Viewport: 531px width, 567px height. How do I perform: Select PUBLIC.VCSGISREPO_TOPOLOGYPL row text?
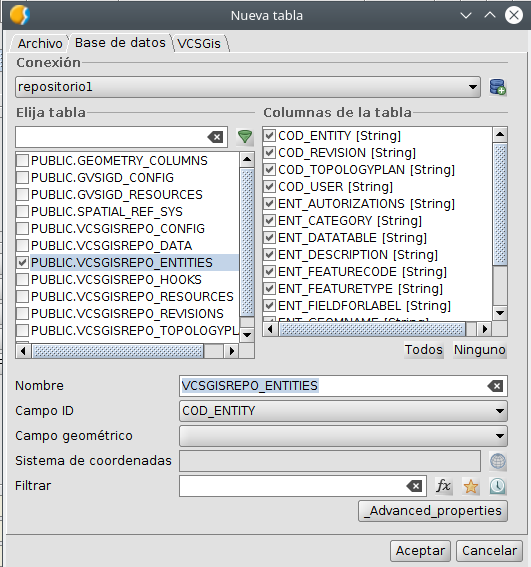point(135,331)
